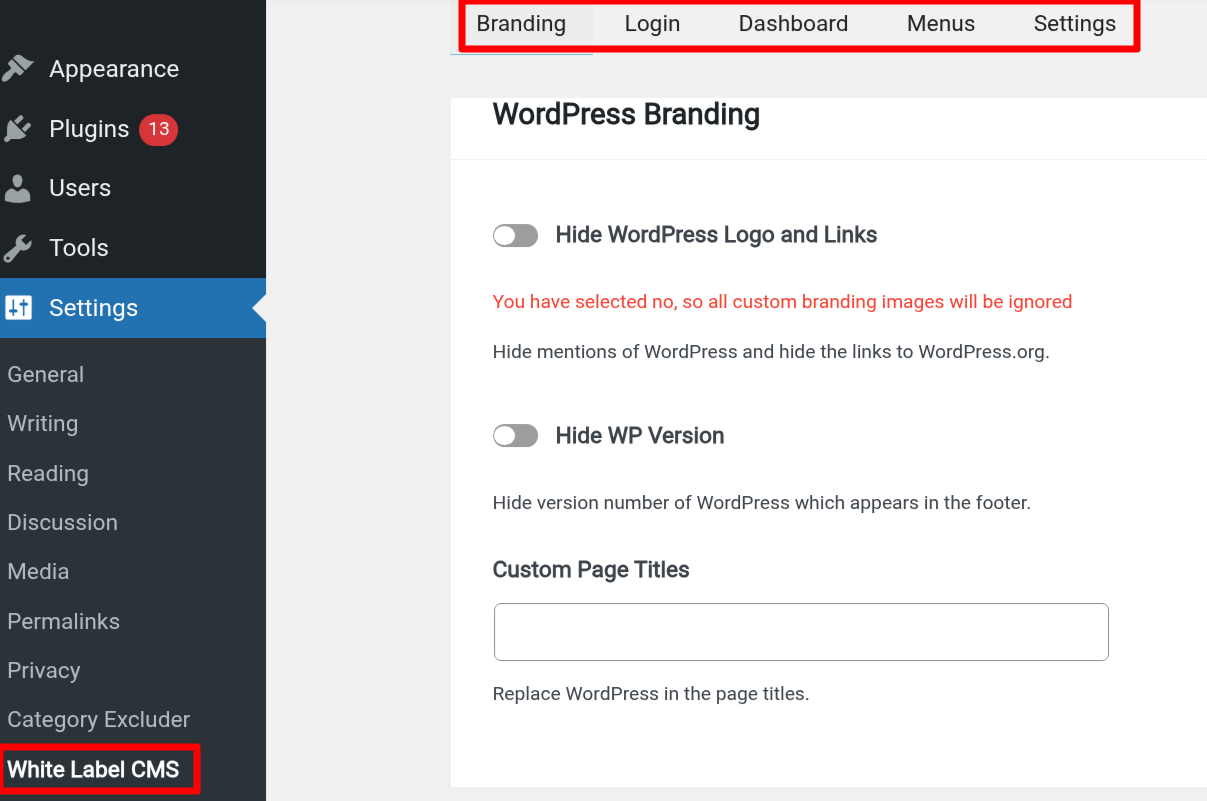Open Category Excluder settings

[x=99, y=720]
